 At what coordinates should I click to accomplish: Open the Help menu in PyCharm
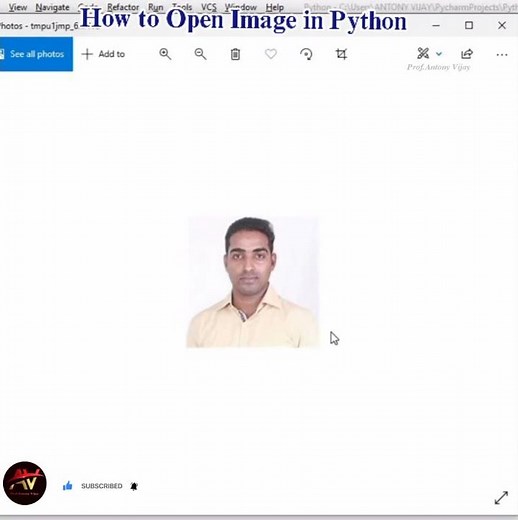point(275,7)
